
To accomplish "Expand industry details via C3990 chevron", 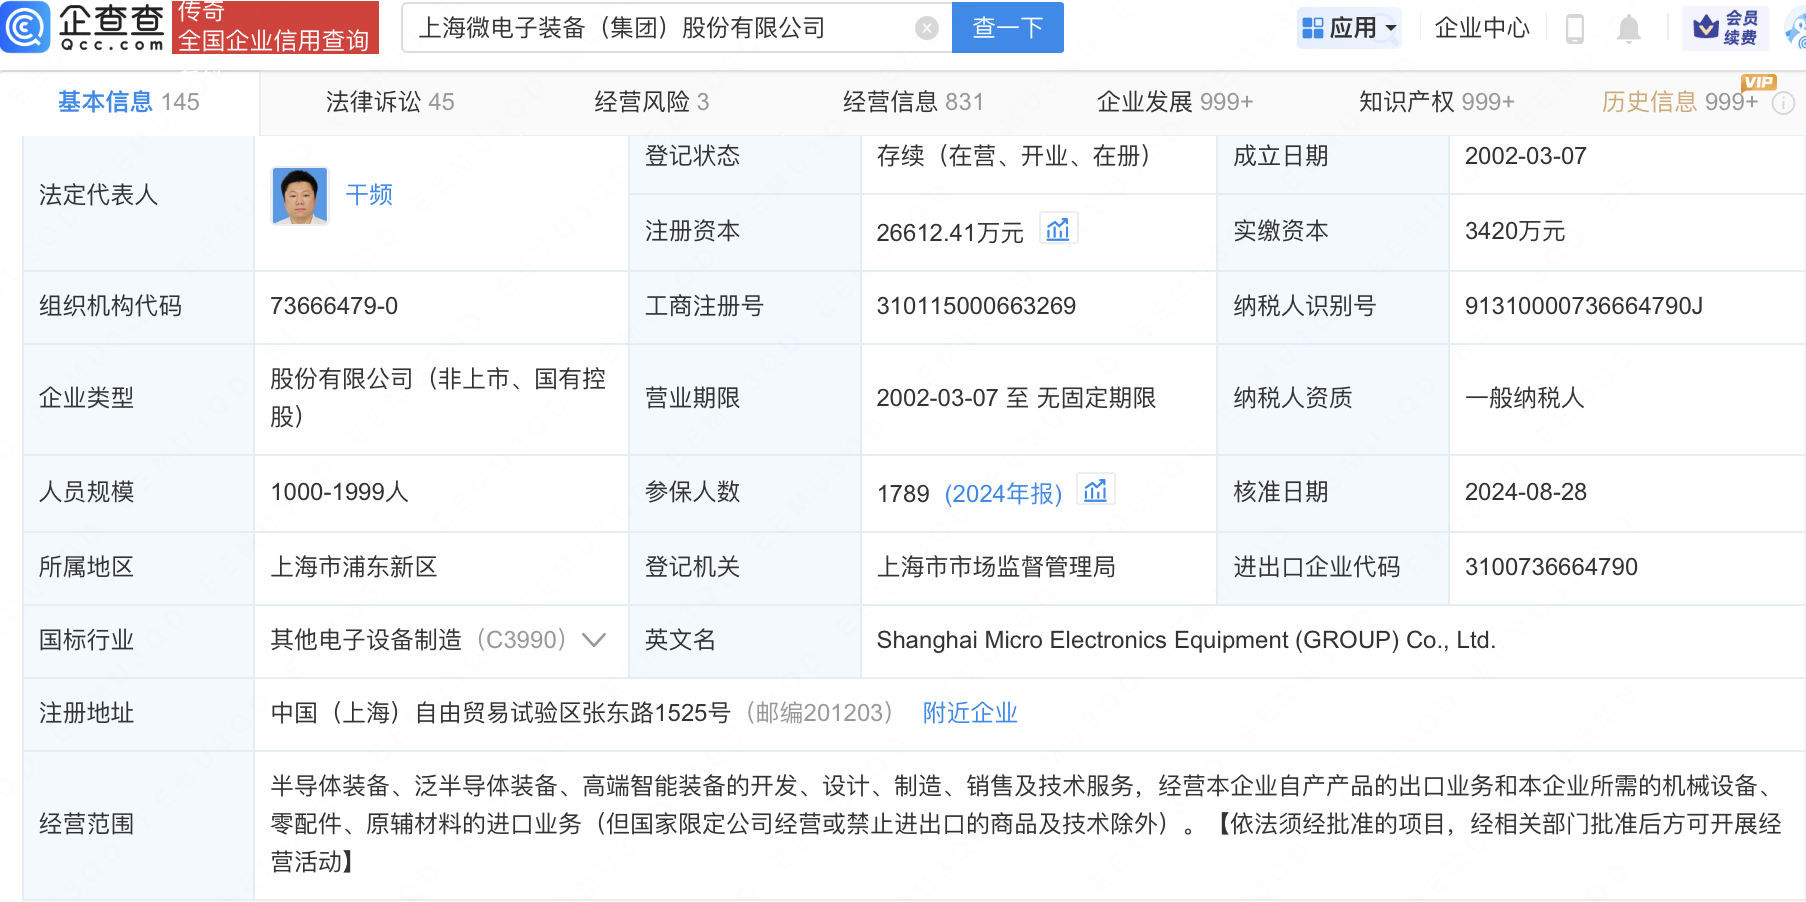I will tap(594, 641).
